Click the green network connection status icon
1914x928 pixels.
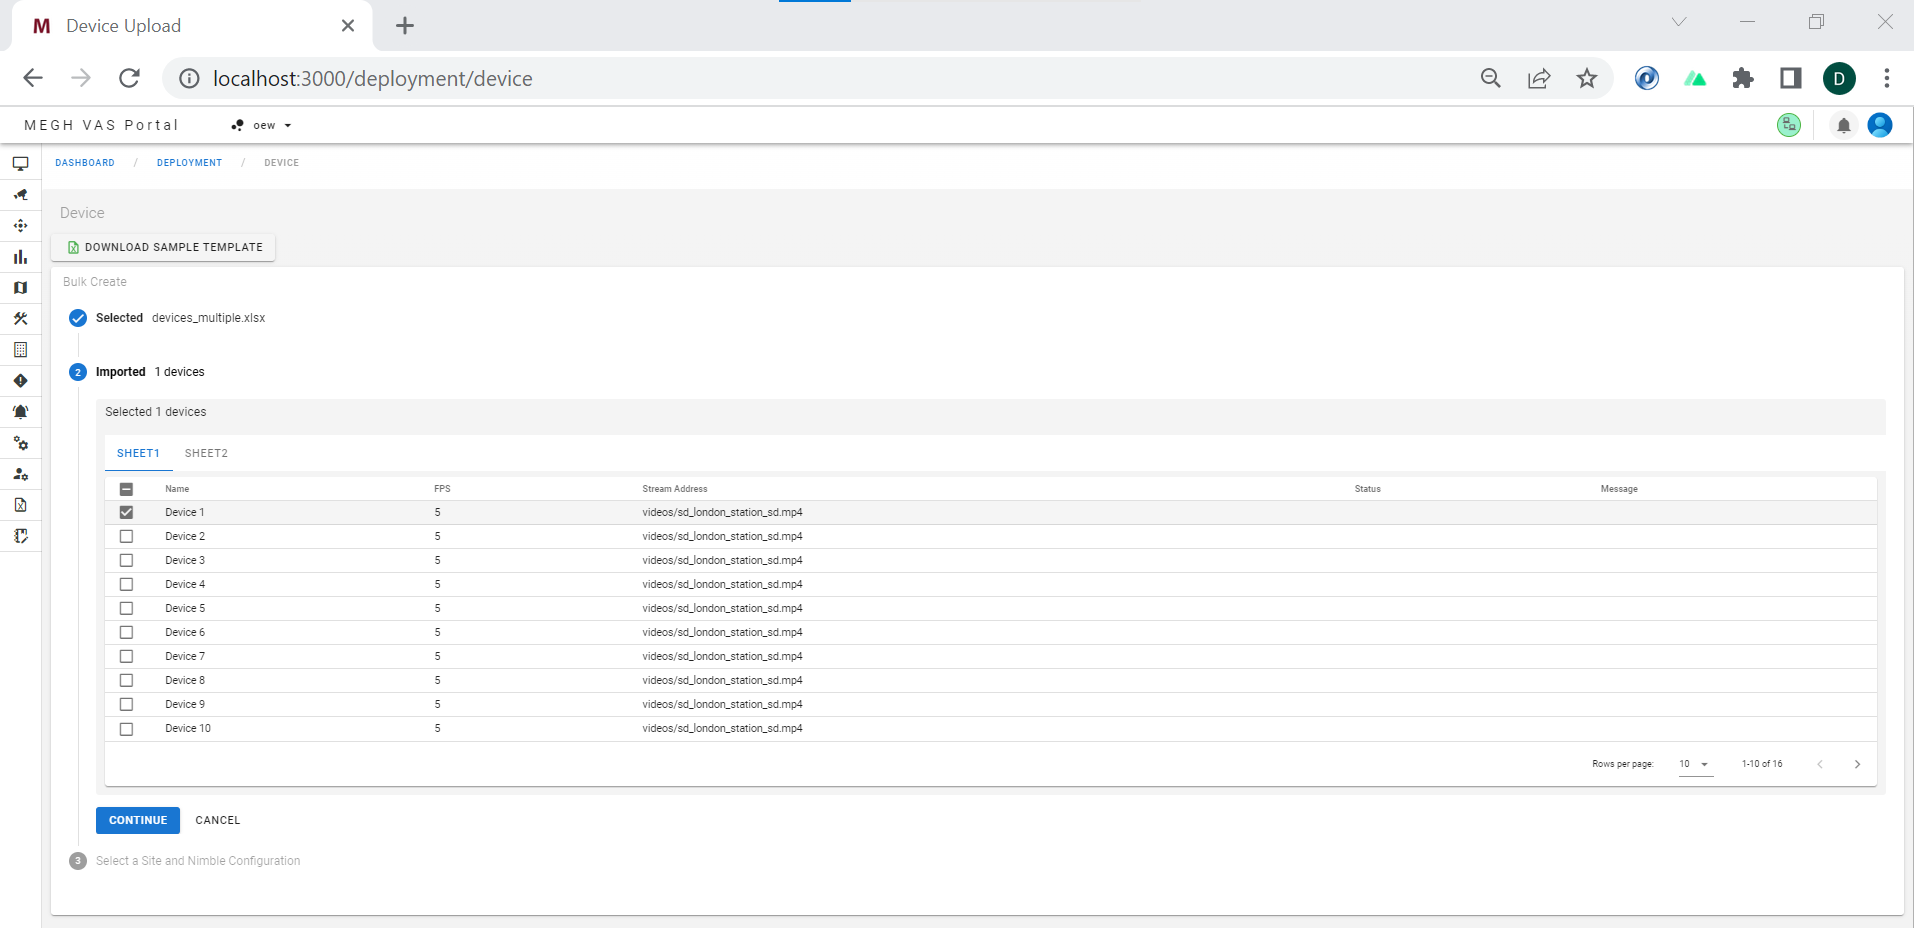click(x=1788, y=125)
